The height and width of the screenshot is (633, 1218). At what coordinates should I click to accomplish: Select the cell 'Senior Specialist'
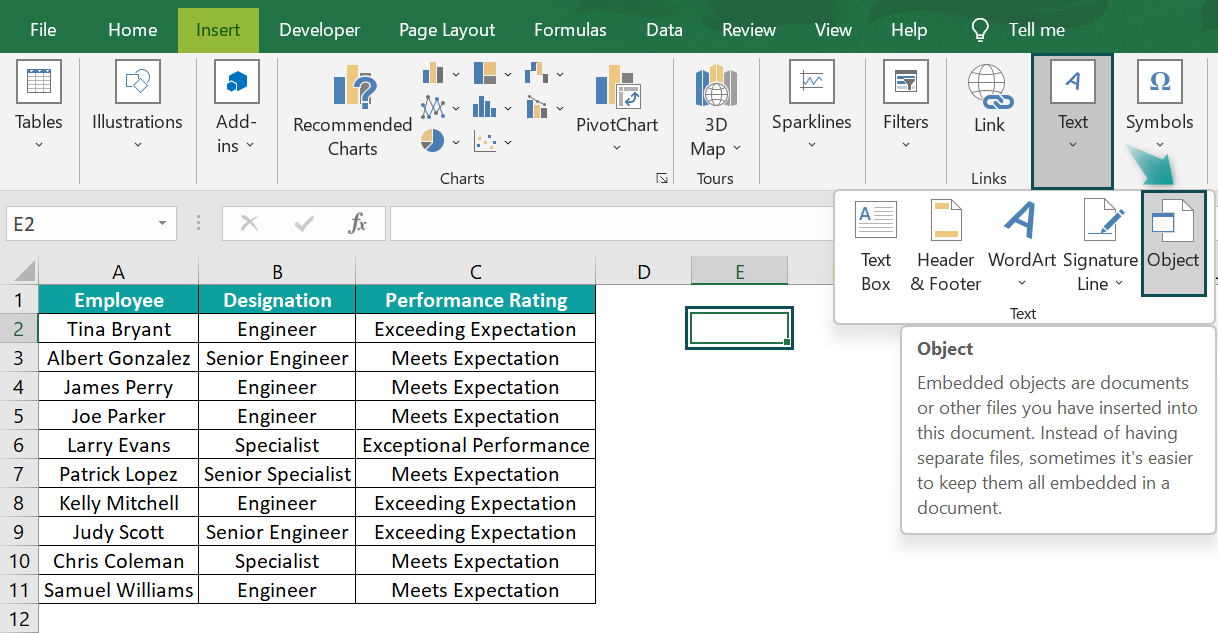coord(277,474)
